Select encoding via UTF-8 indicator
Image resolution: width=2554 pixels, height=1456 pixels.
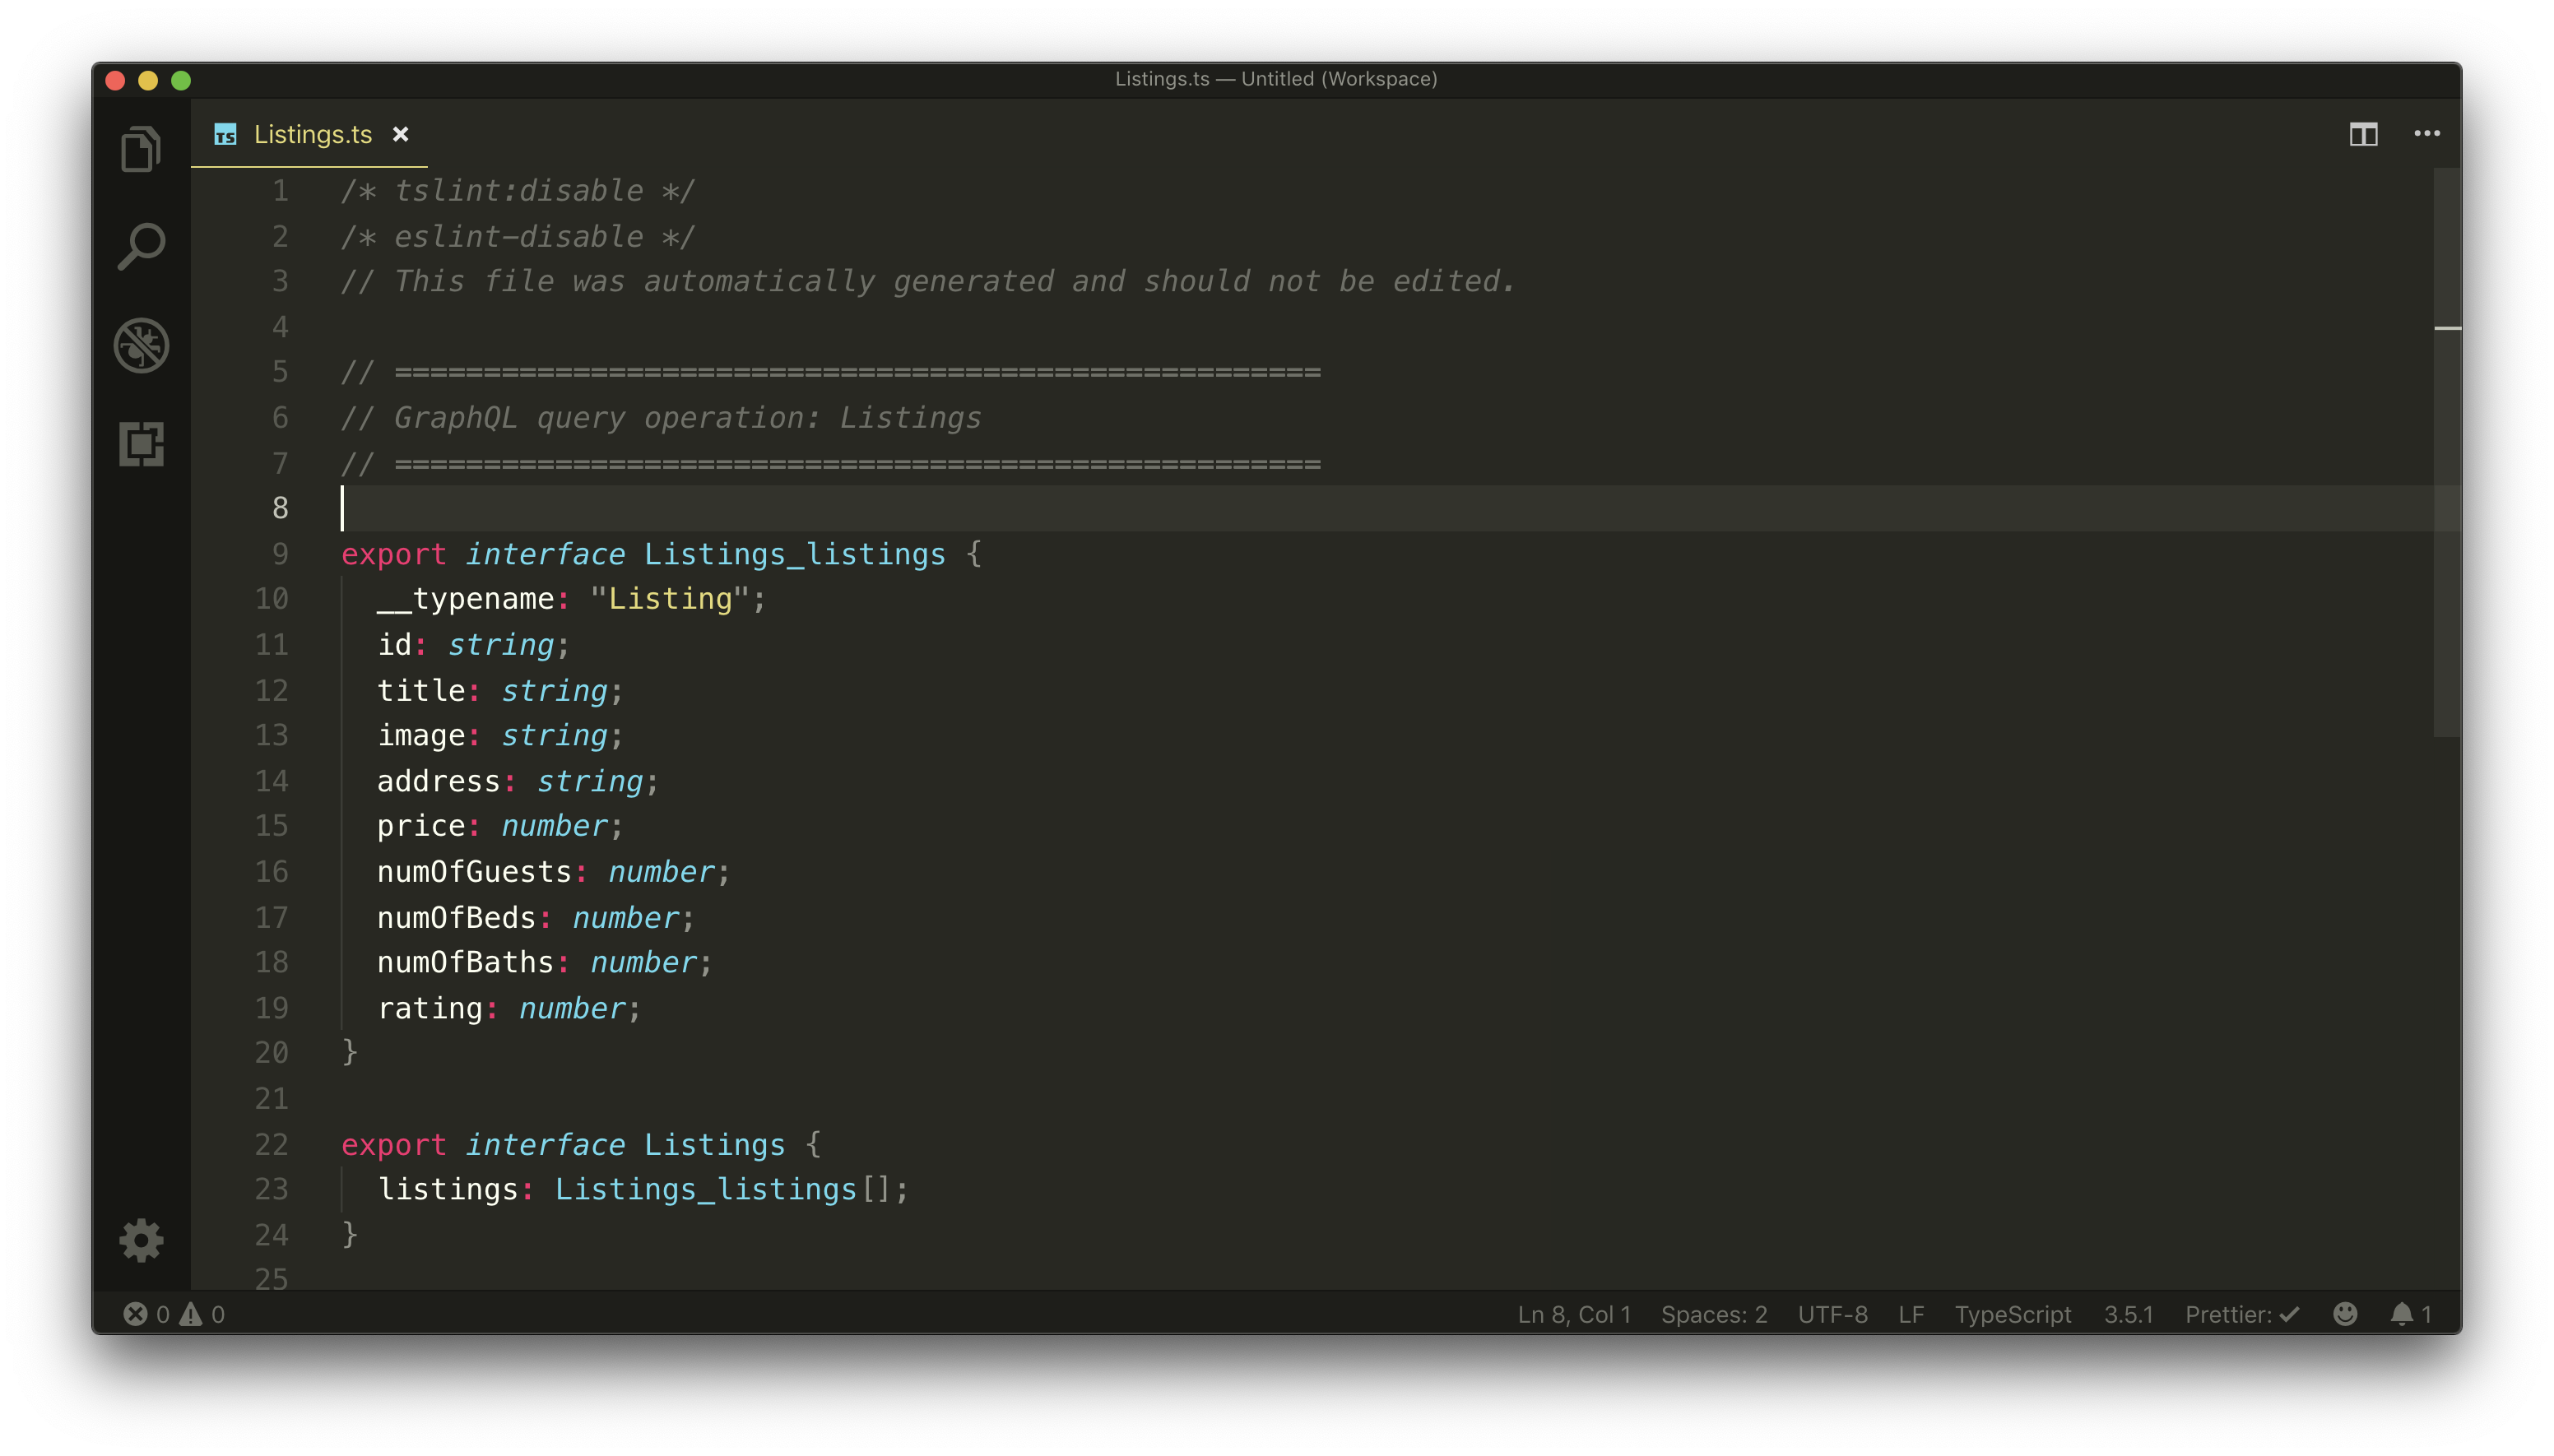coord(1832,1314)
